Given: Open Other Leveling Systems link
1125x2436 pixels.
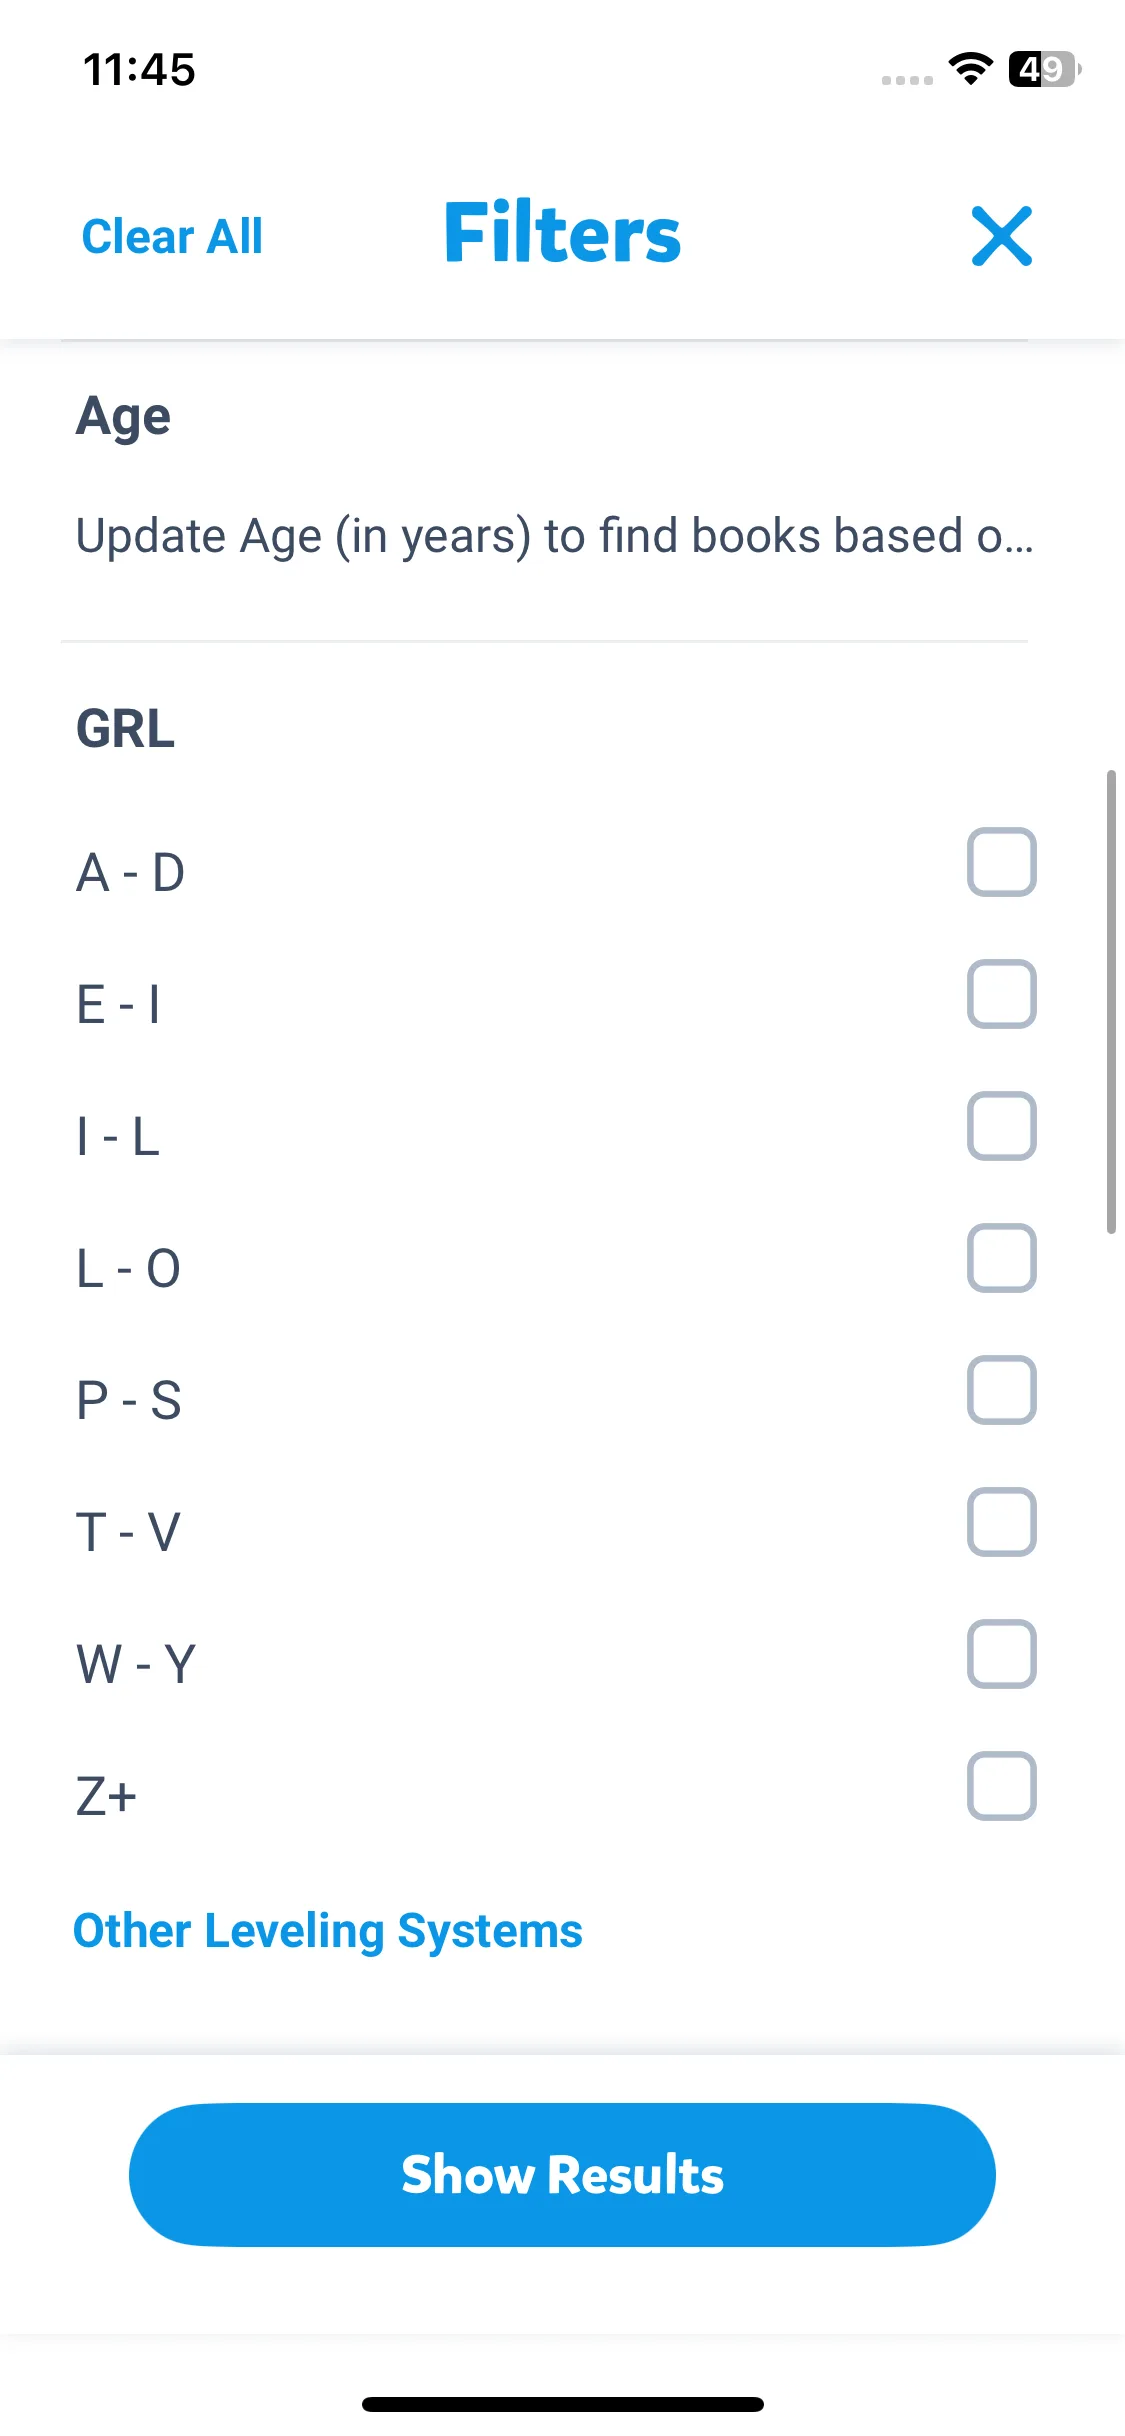Looking at the screenshot, I should tap(328, 1931).
